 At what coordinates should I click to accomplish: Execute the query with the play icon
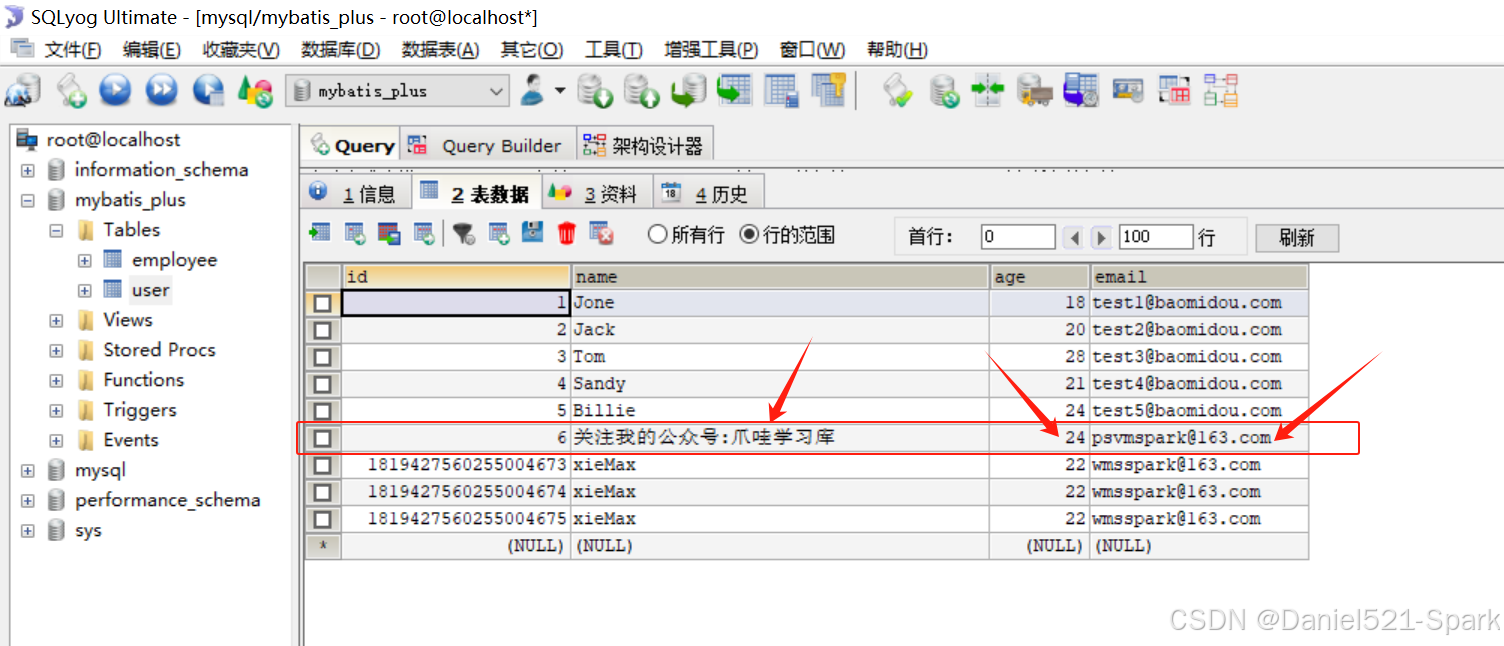pyautogui.click(x=115, y=90)
